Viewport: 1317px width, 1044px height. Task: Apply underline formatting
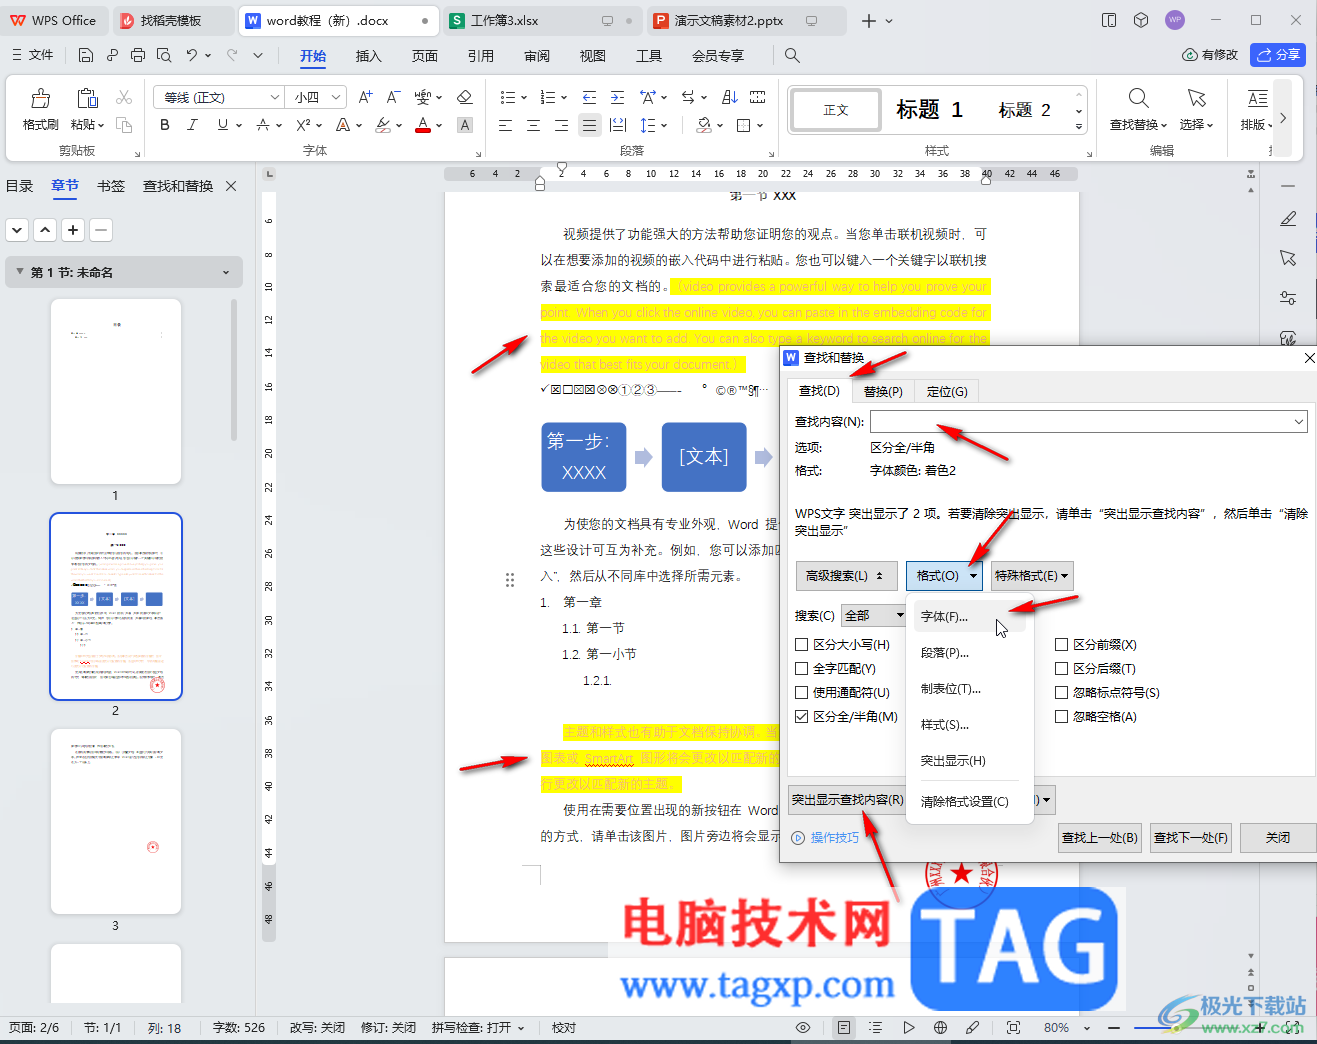222,125
